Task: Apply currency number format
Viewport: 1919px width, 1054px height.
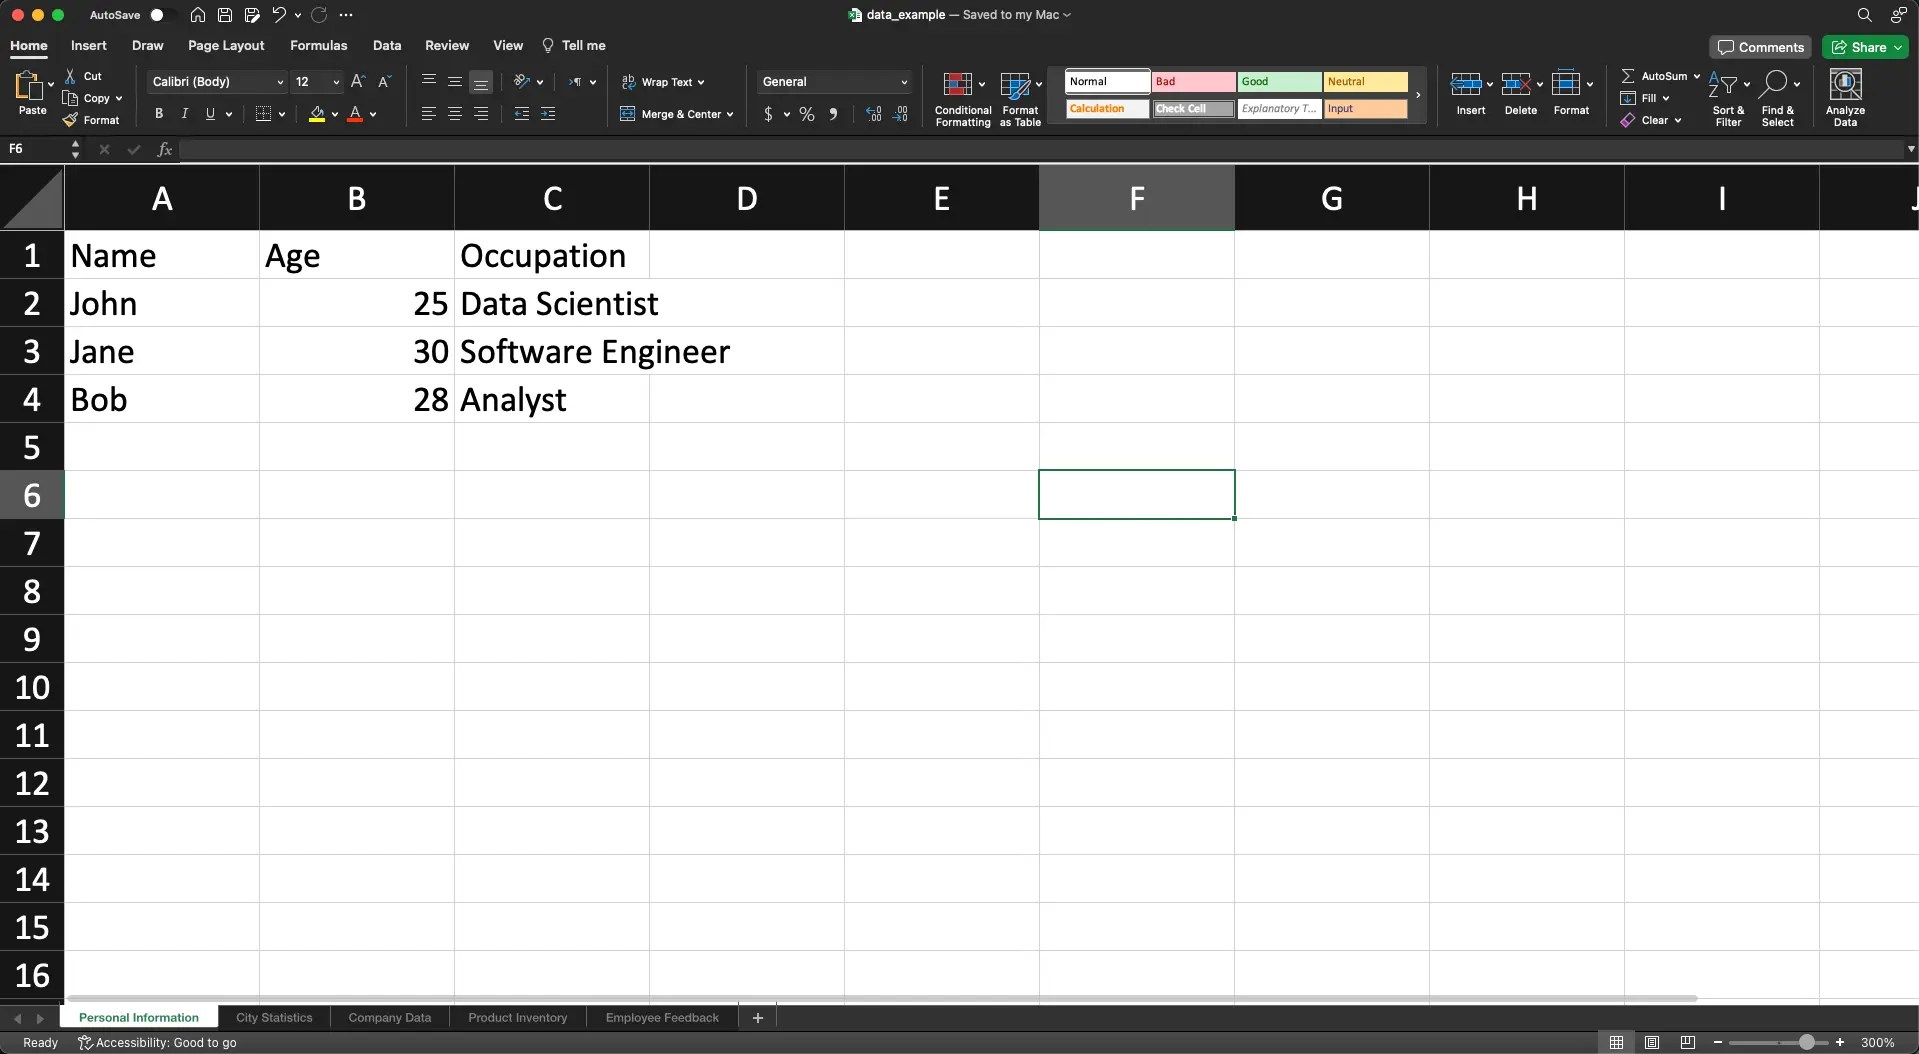Action: click(x=770, y=114)
